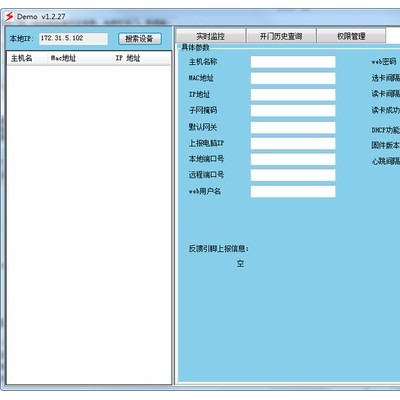
Task: Click the 空 status value text
Action: click(240, 264)
